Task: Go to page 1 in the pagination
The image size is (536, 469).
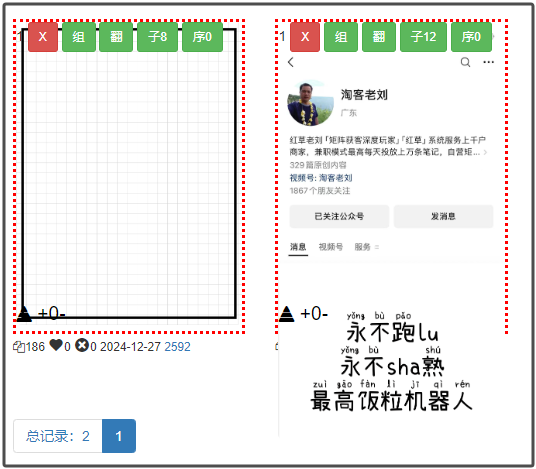Action: point(119,436)
